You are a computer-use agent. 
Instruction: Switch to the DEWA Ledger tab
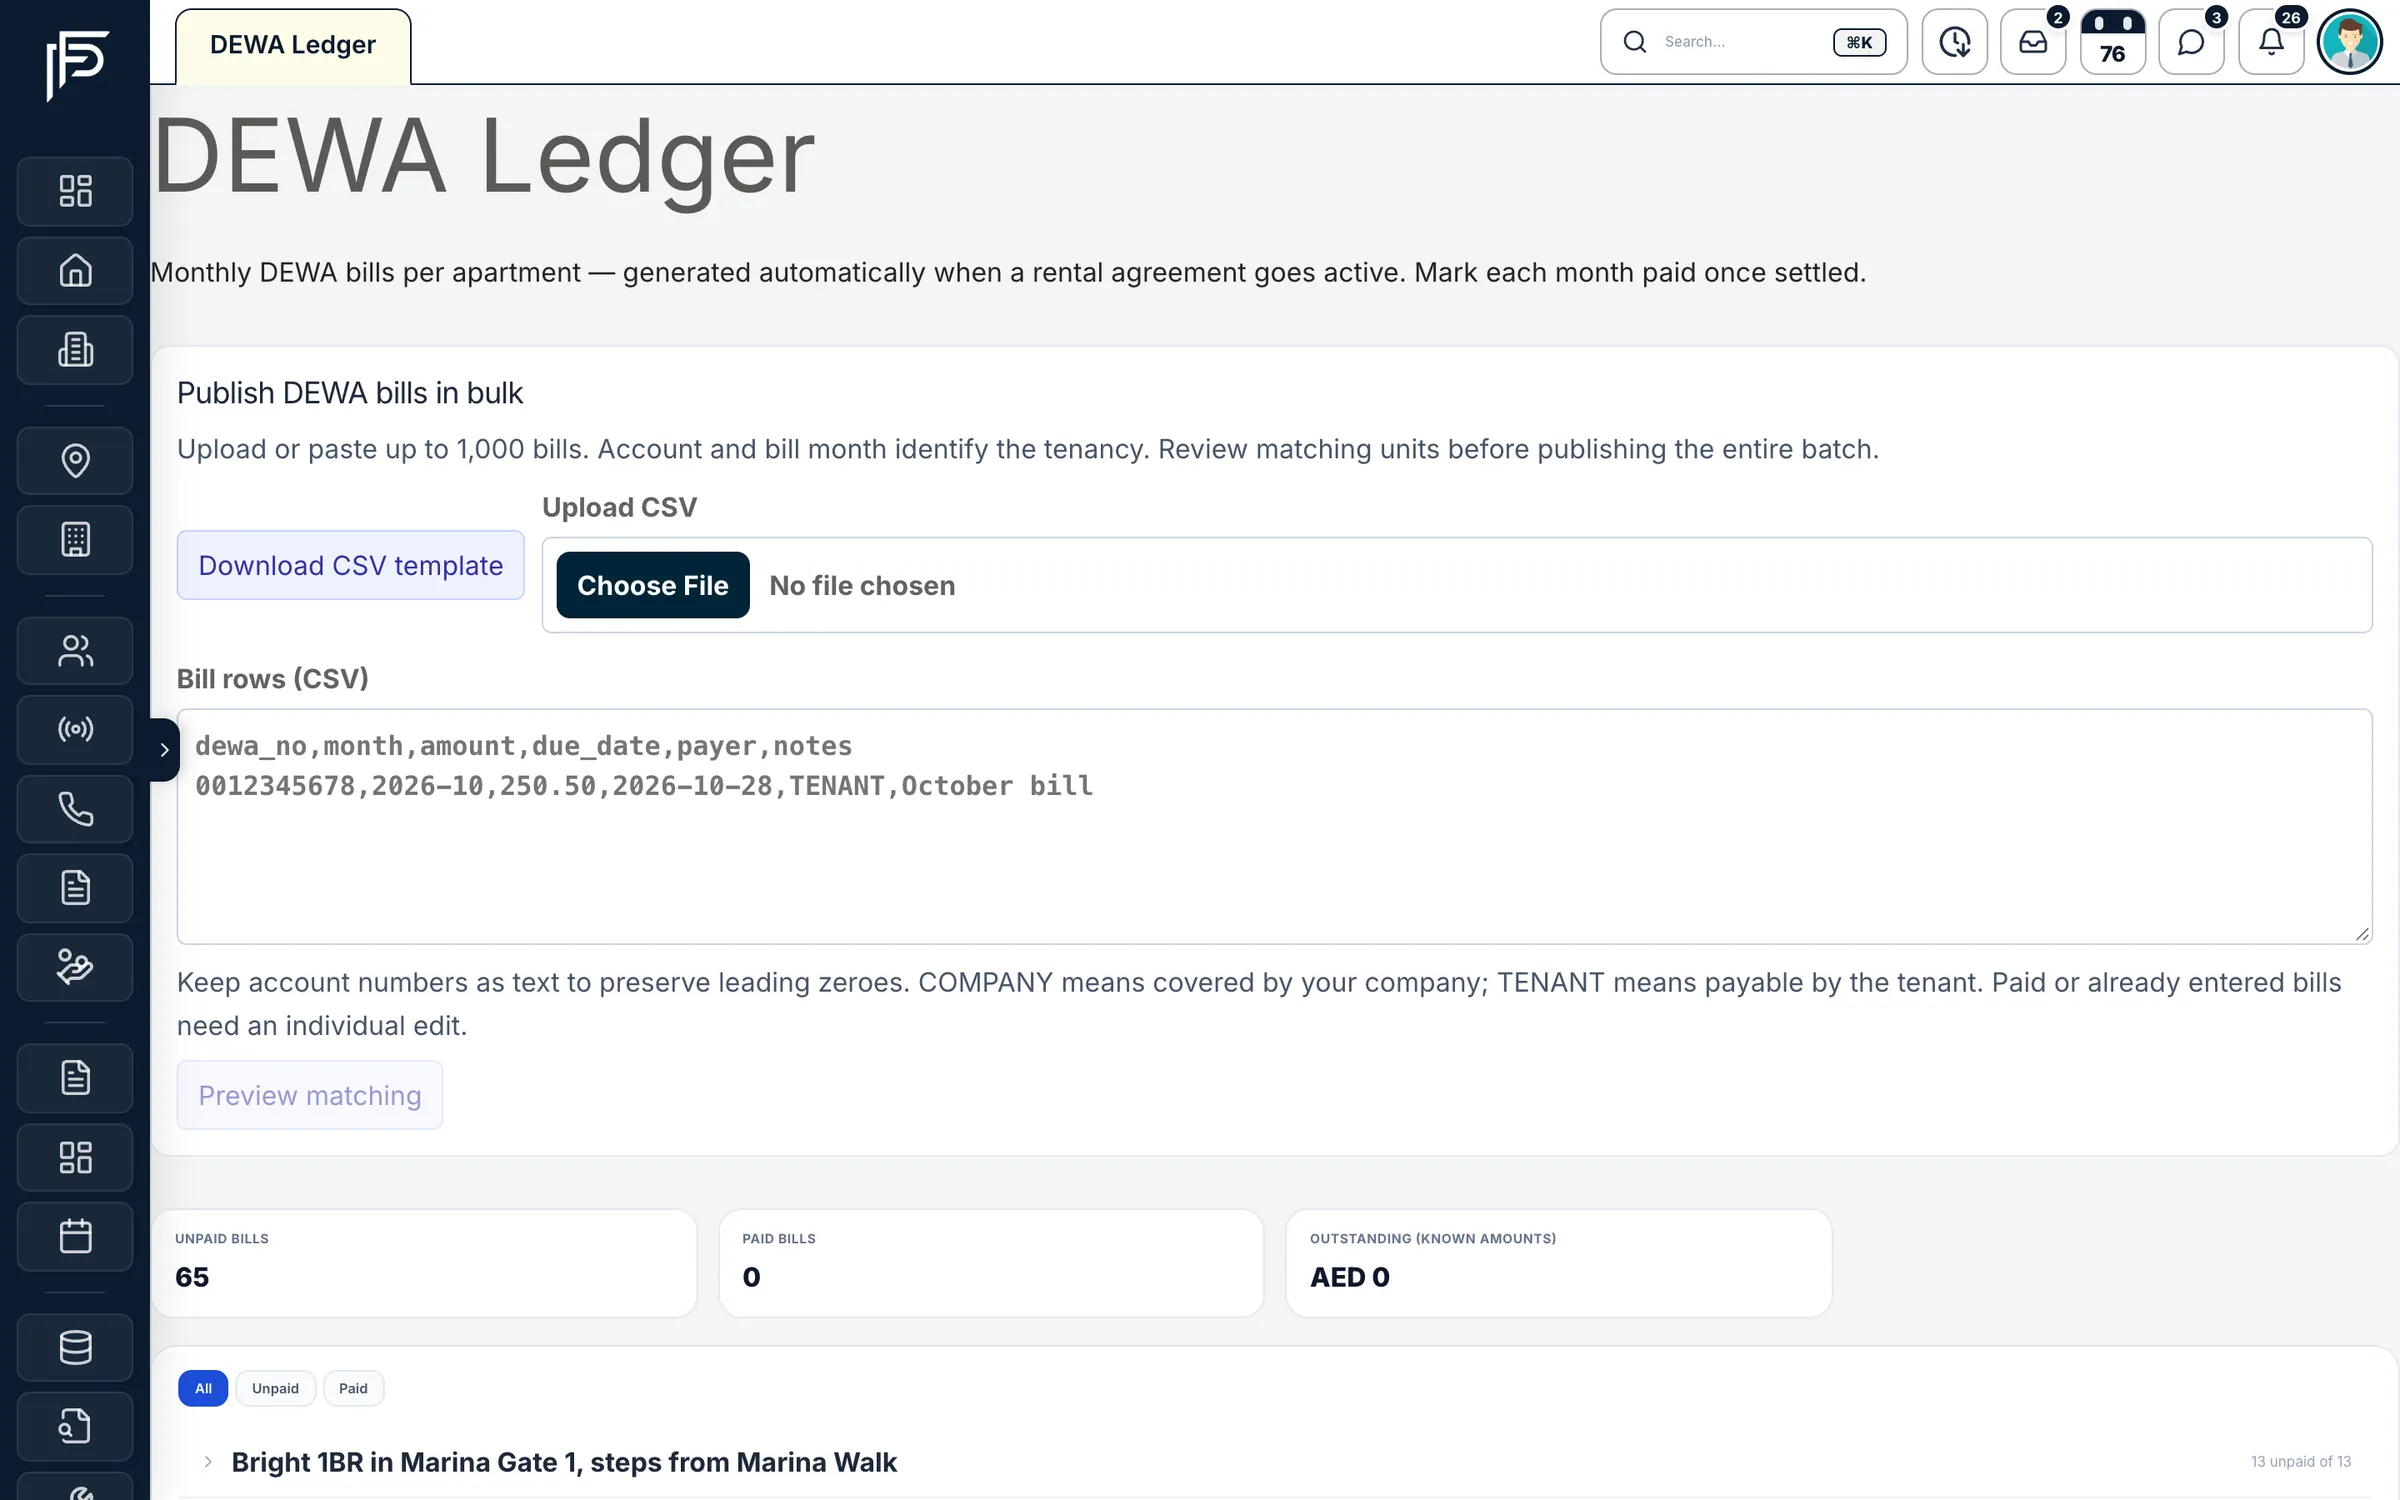click(x=293, y=46)
